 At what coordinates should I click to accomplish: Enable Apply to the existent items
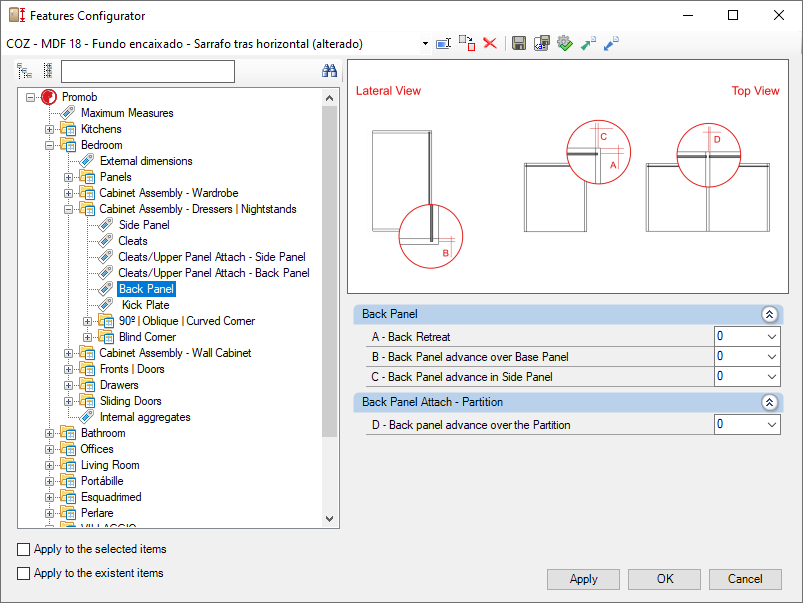[x=24, y=573]
